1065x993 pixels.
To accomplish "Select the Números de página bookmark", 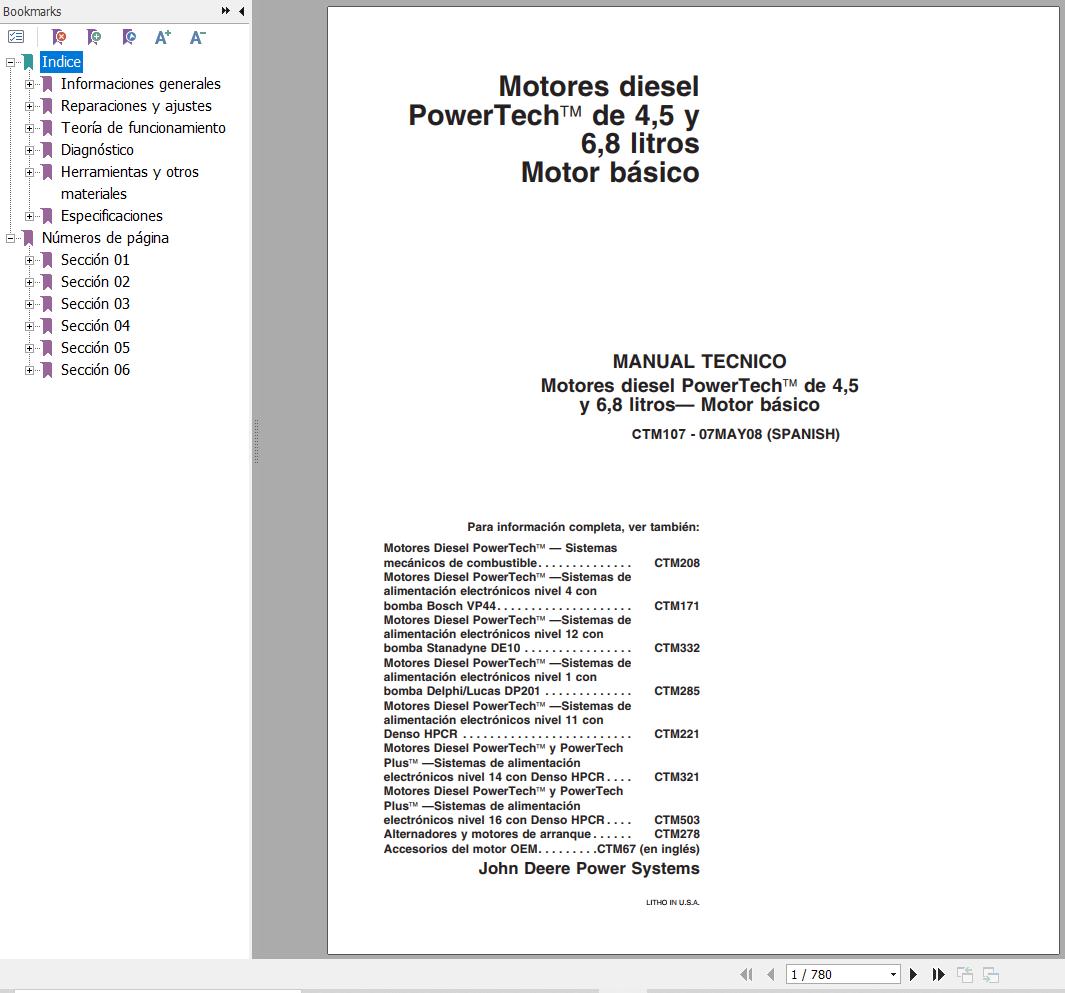I will (105, 238).
